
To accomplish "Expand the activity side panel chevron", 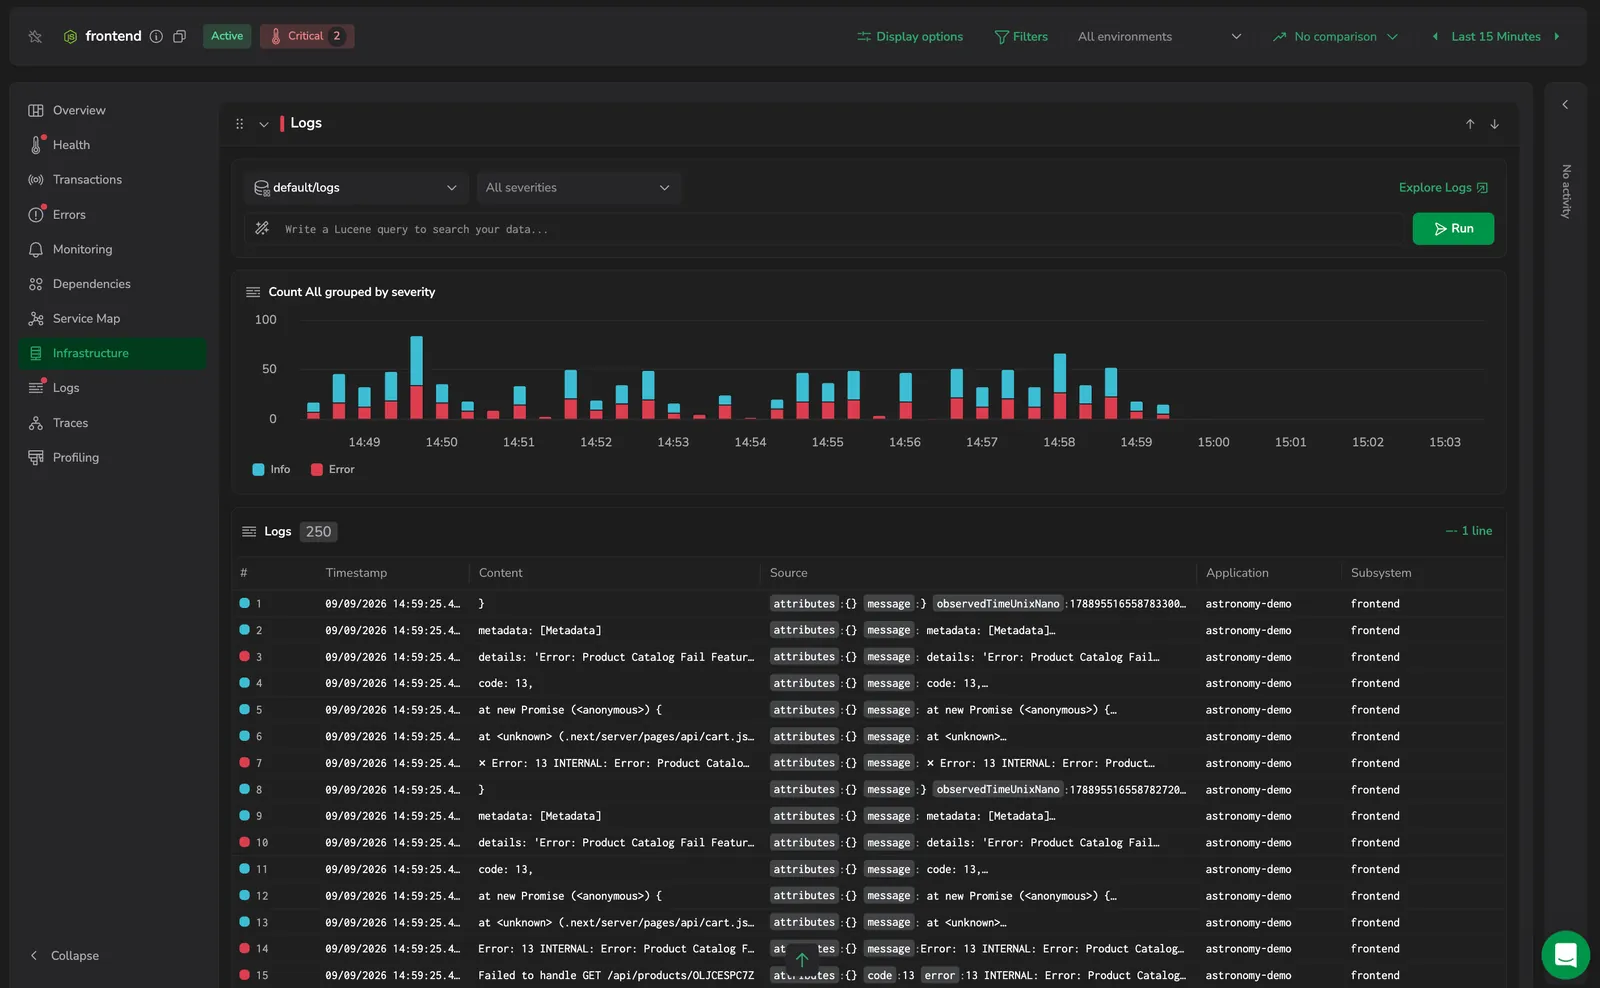I will point(1565,104).
